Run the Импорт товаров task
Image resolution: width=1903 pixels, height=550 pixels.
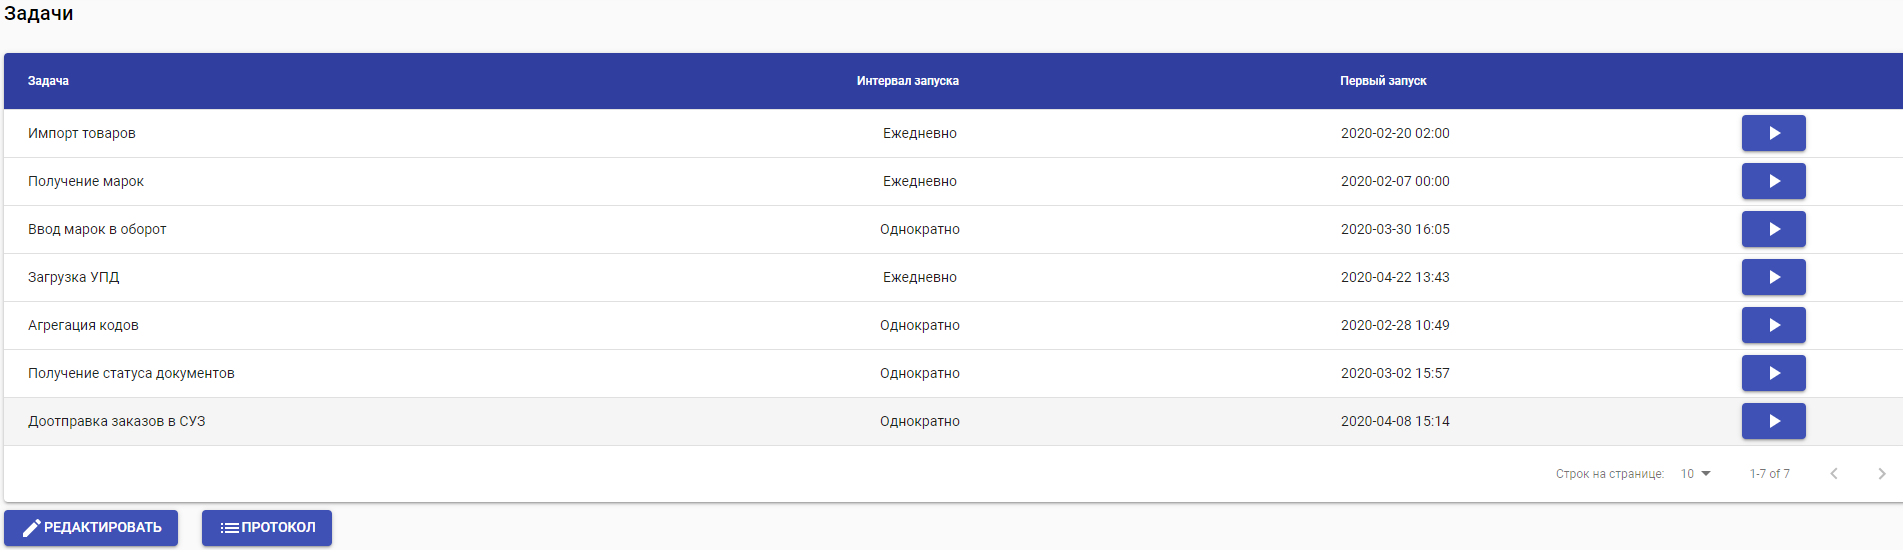(1773, 133)
